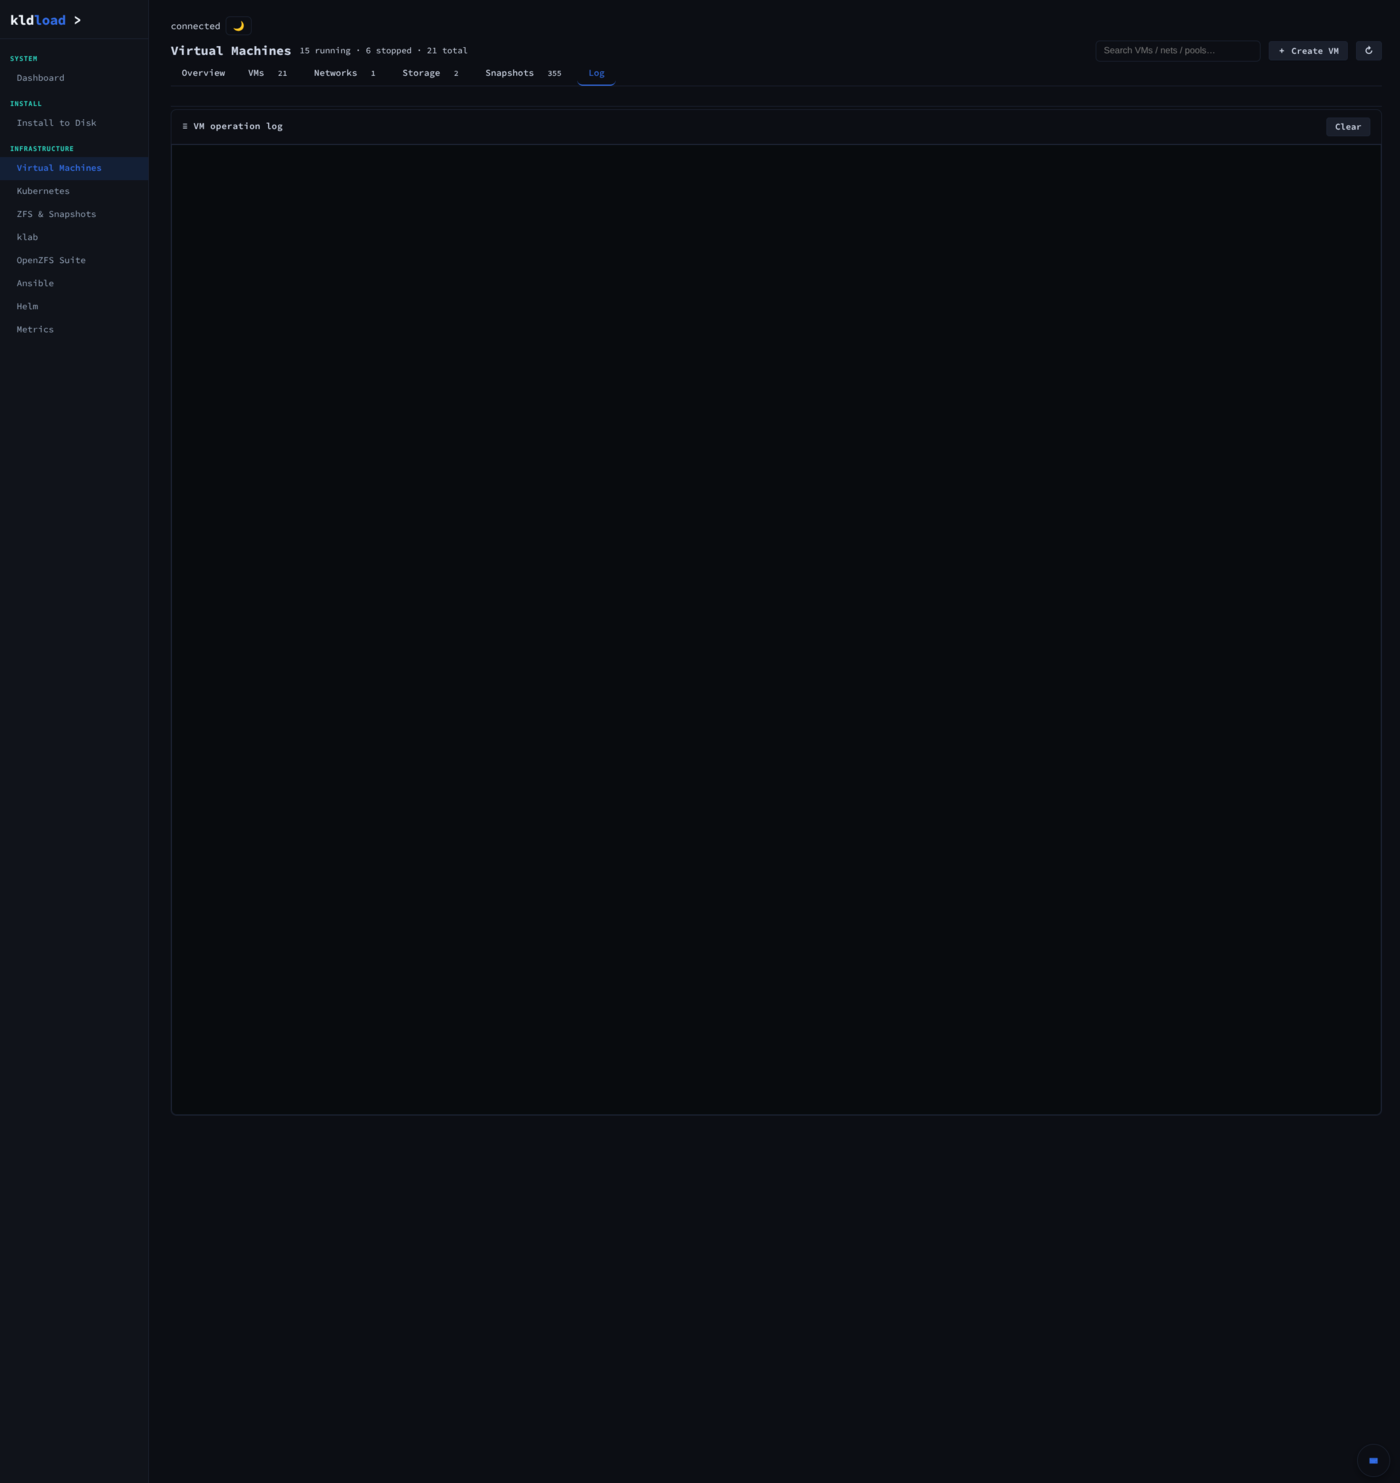Switch to the VMs tab
This screenshot has width=1400, height=1483.
(x=267, y=73)
